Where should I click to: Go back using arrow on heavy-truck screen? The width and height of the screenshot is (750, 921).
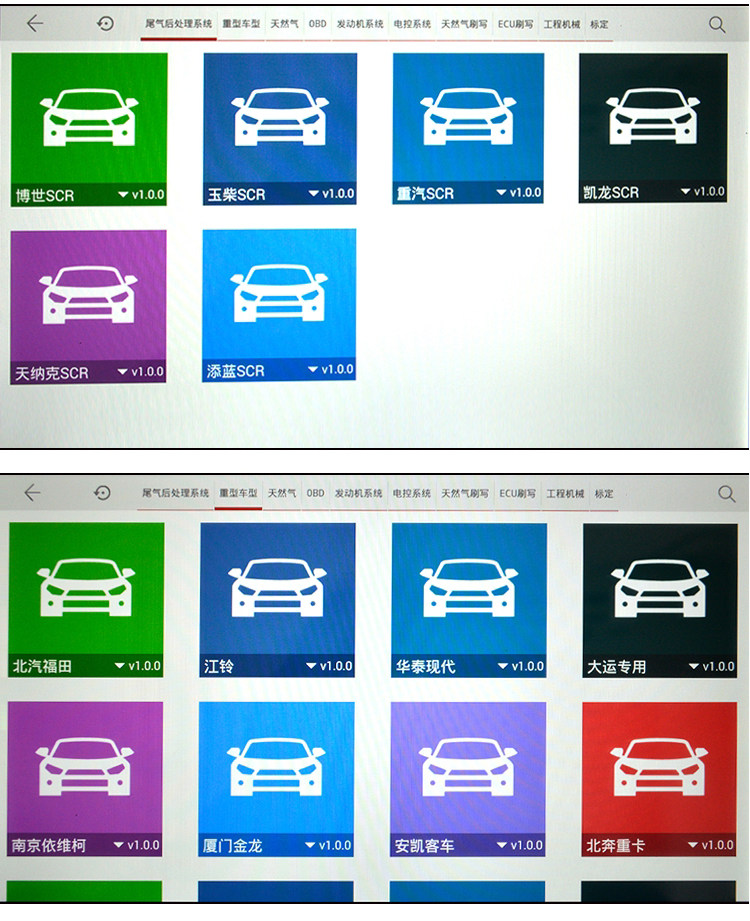tap(32, 493)
